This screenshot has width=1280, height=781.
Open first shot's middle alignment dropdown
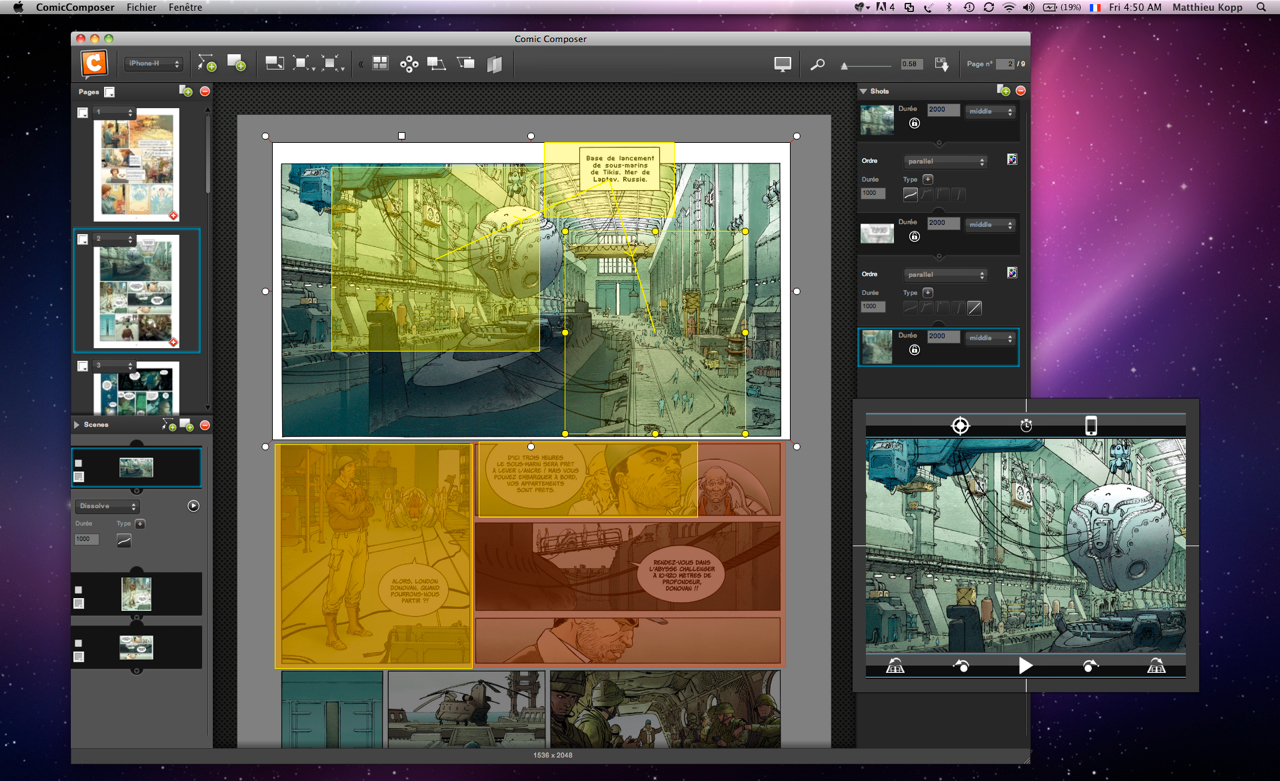(990, 112)
